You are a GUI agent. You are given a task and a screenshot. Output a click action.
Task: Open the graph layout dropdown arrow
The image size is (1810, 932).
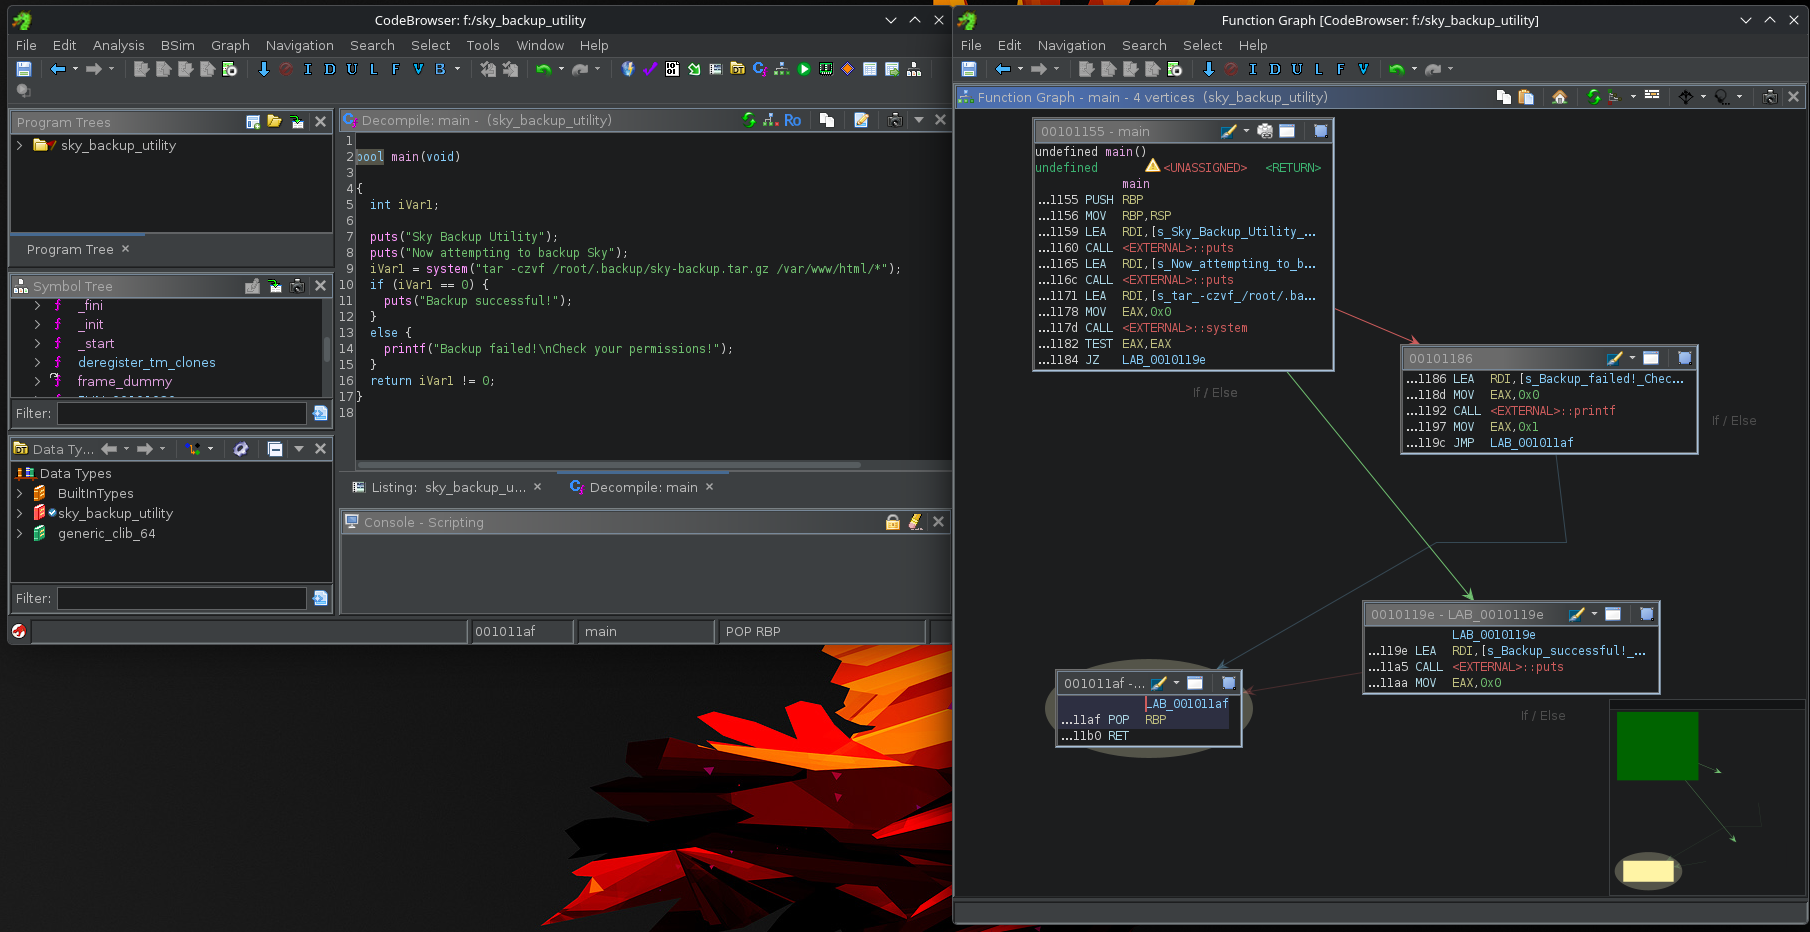coord(1633,97)
